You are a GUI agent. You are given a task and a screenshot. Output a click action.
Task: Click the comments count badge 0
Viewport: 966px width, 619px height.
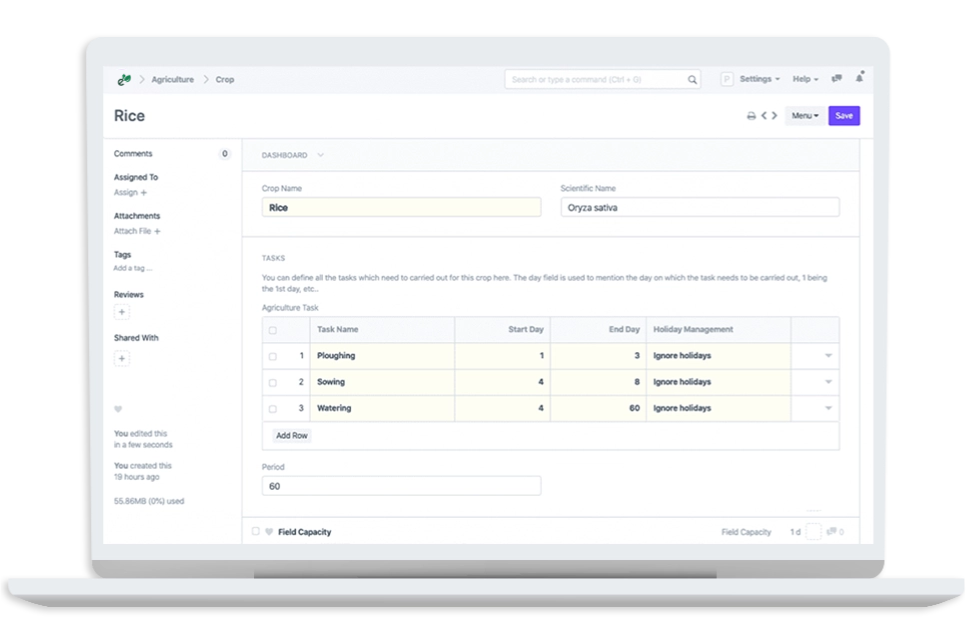pyautogui.click(x=225, y=154)
